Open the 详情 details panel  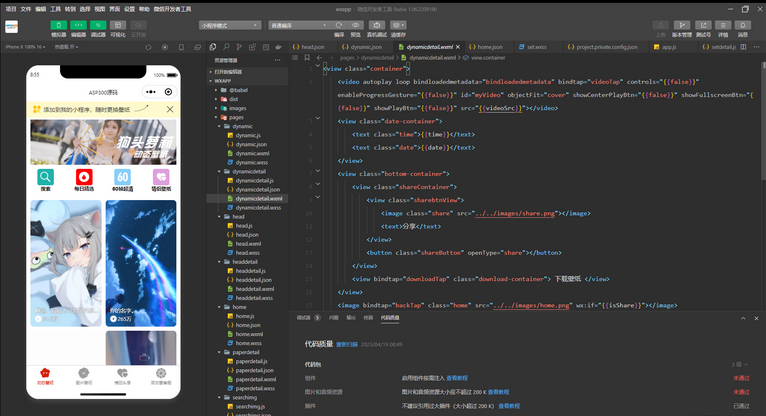click(723, 25)
